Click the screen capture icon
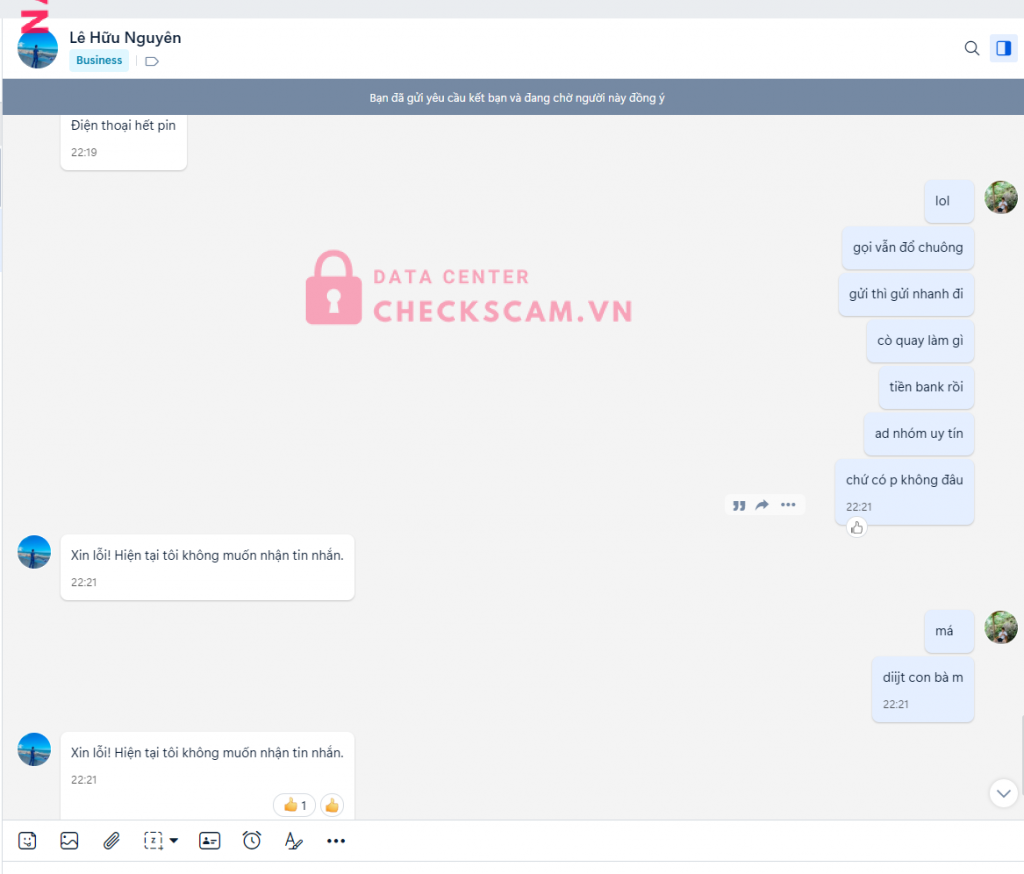Image resolution: width=1024 pixels, height=874 pixels. (153, 841)
